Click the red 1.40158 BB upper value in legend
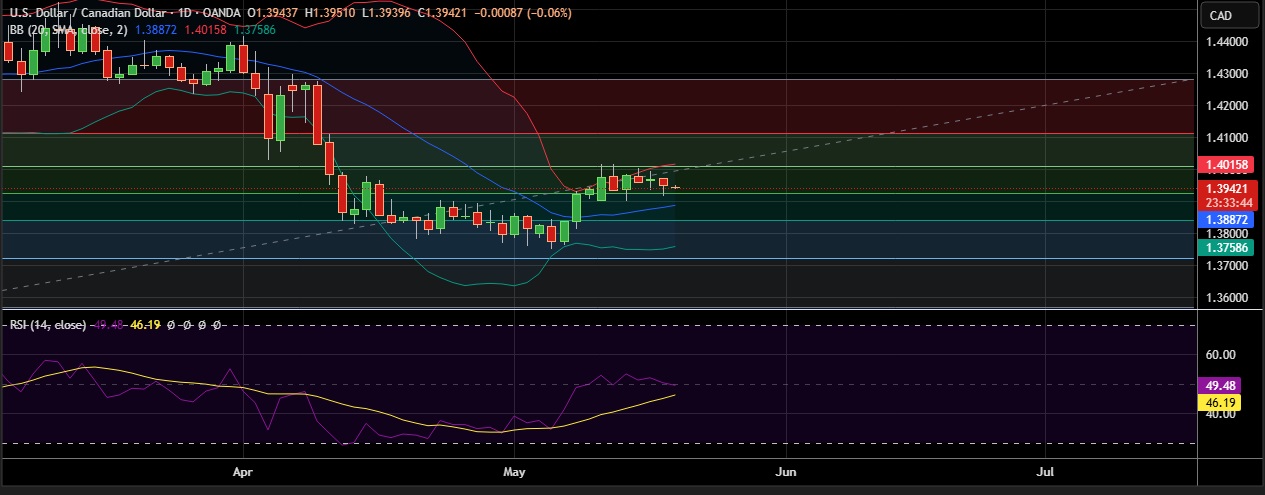 pos(207,30)
